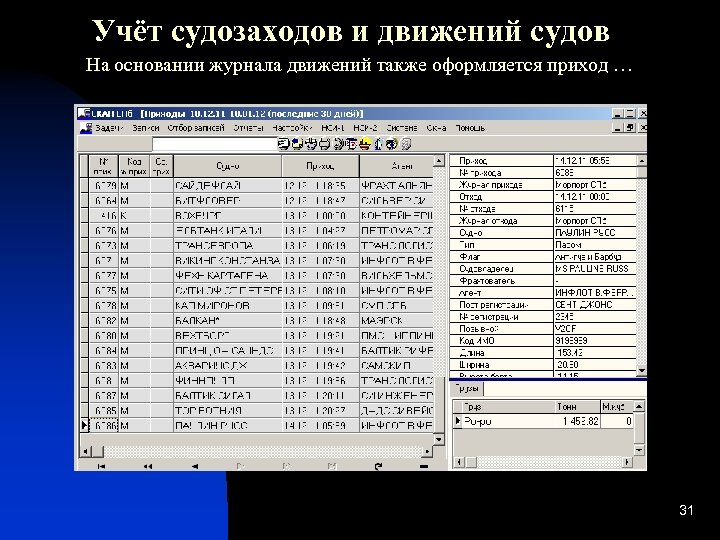720x540 pixels.
Task: Open the Помощь menu
Action: (470, 128)
